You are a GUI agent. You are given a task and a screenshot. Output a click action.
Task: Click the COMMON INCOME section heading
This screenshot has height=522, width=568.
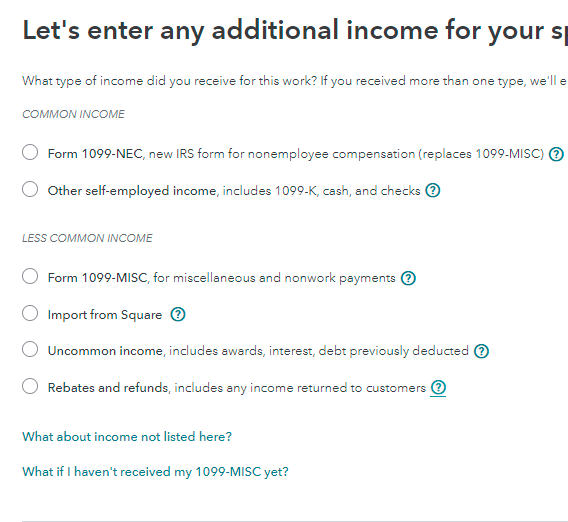pos(73,114)
